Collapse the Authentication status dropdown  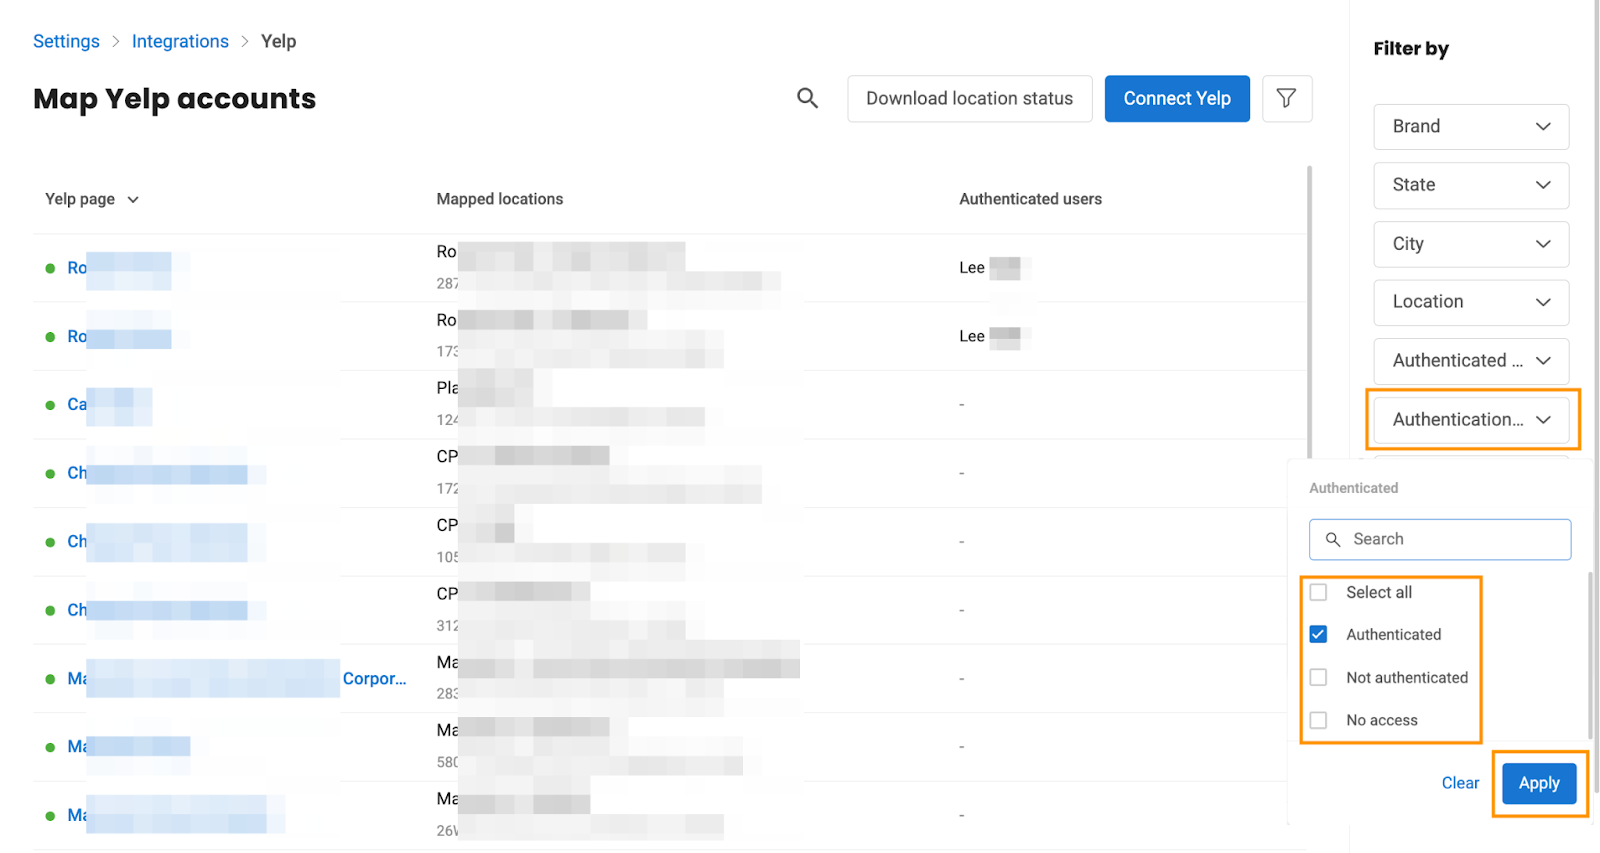[x=1471, y=420]
